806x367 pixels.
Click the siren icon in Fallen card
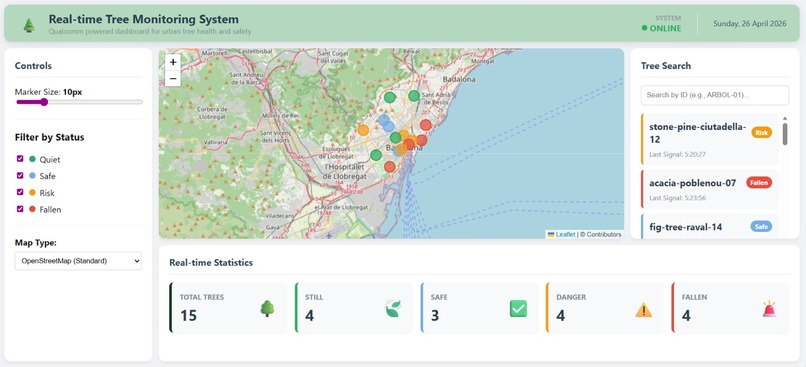click(x=769, y=308)
